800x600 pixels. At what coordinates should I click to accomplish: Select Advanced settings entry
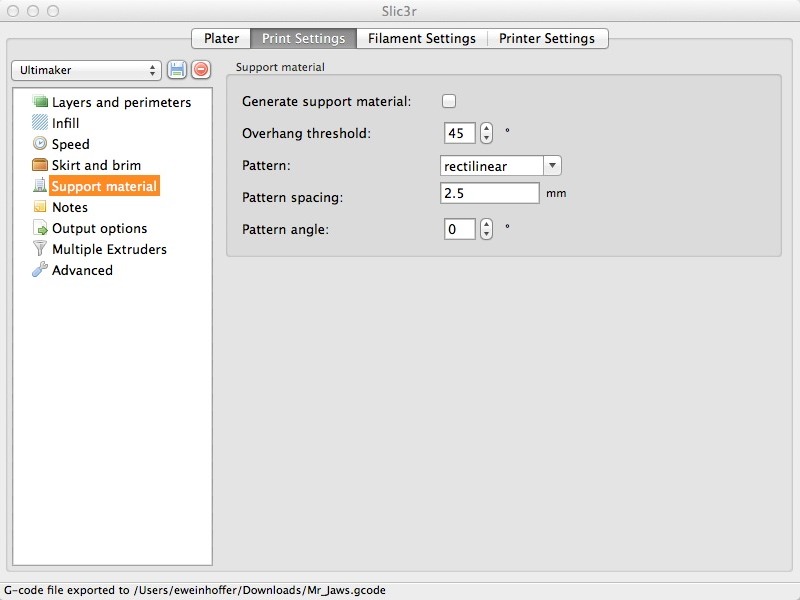pos(82,270)
